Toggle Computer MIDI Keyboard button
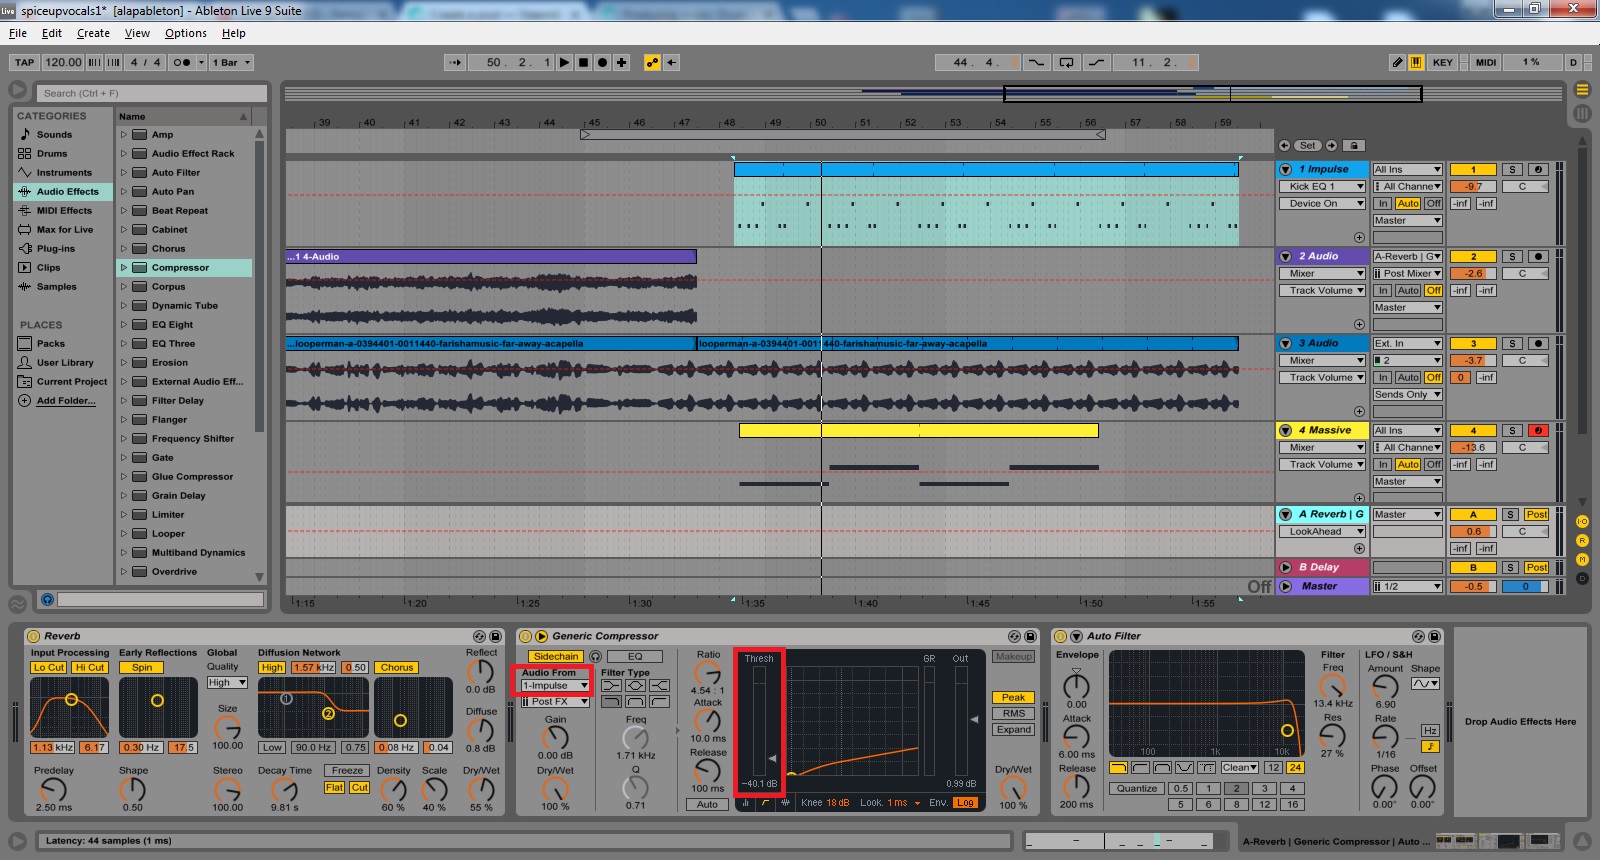 click(x=1416, y=62)
